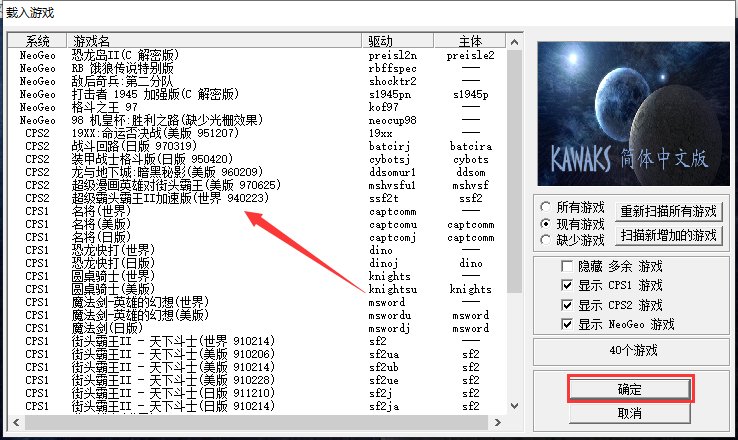Confirm with the 确定 button
The image size is (738, 440).
pyautogui.click(x=630, y=389)
